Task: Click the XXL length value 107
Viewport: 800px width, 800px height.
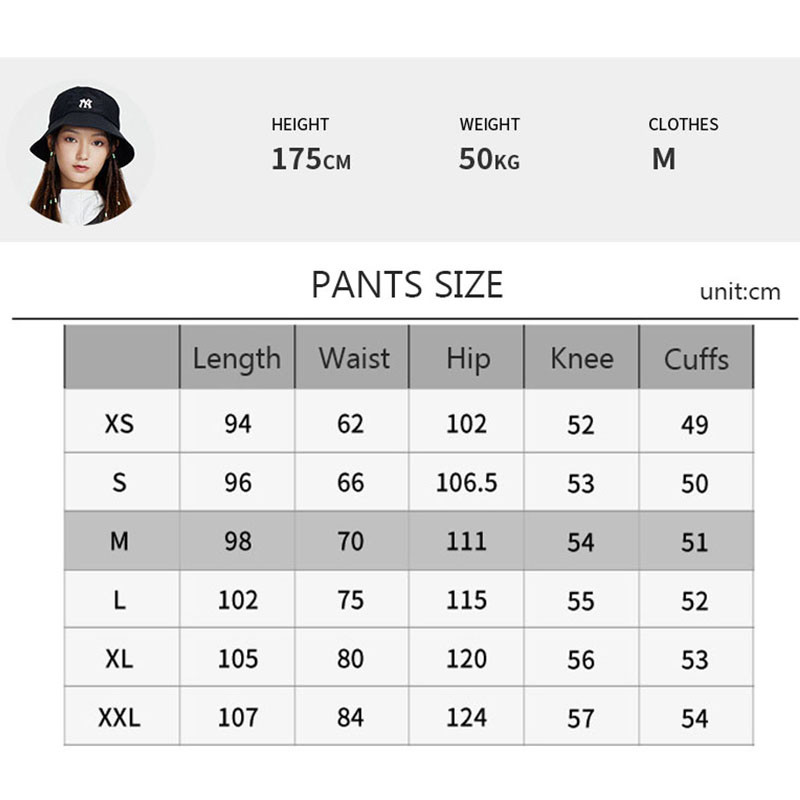Action: point(238,717)
